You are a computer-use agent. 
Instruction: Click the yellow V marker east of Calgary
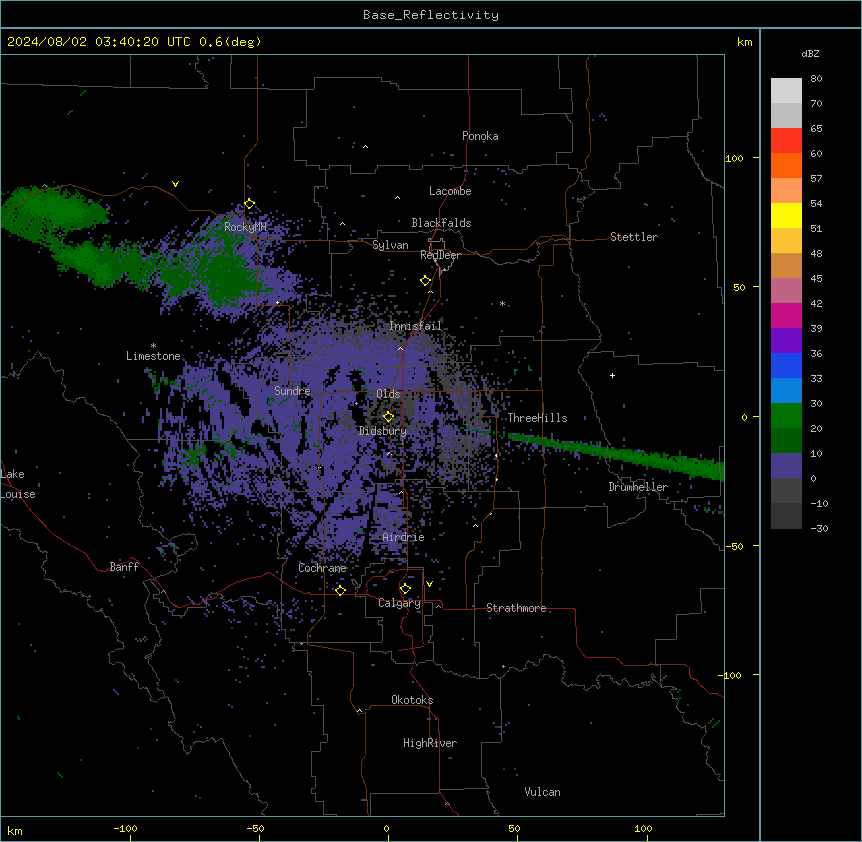coord(429,584)
